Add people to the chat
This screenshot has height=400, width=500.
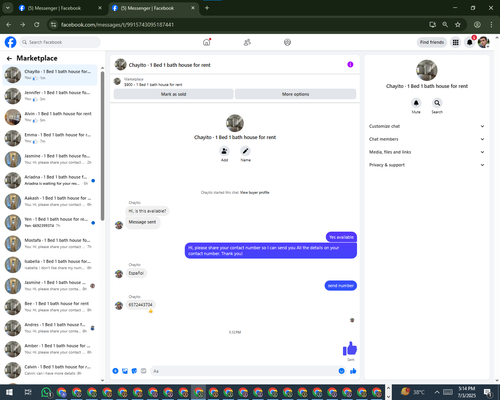(x=224, y=151)
